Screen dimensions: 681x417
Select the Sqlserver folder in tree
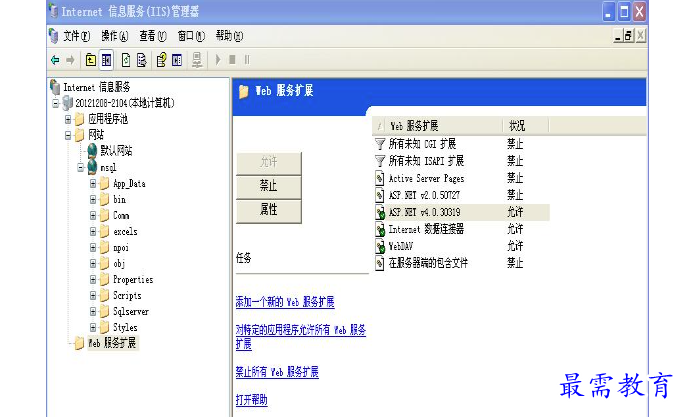tap(131, 311)
